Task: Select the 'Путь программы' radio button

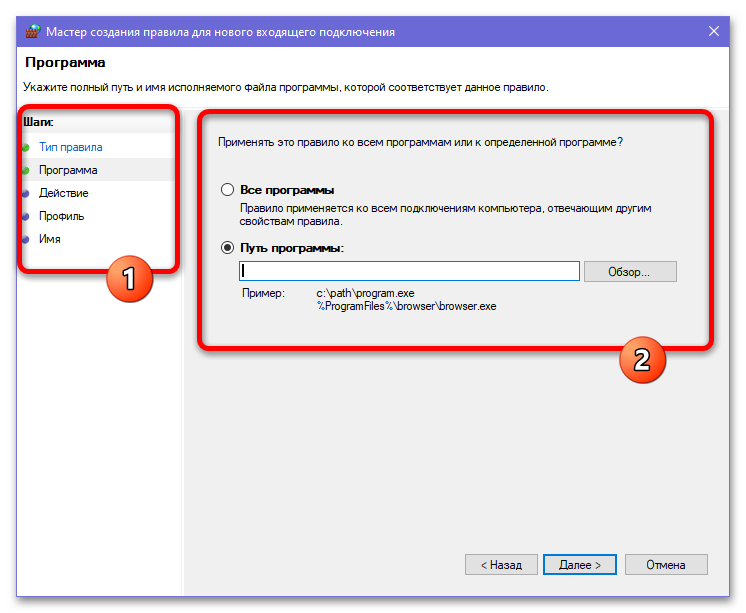Action: (x=227, y=248)
